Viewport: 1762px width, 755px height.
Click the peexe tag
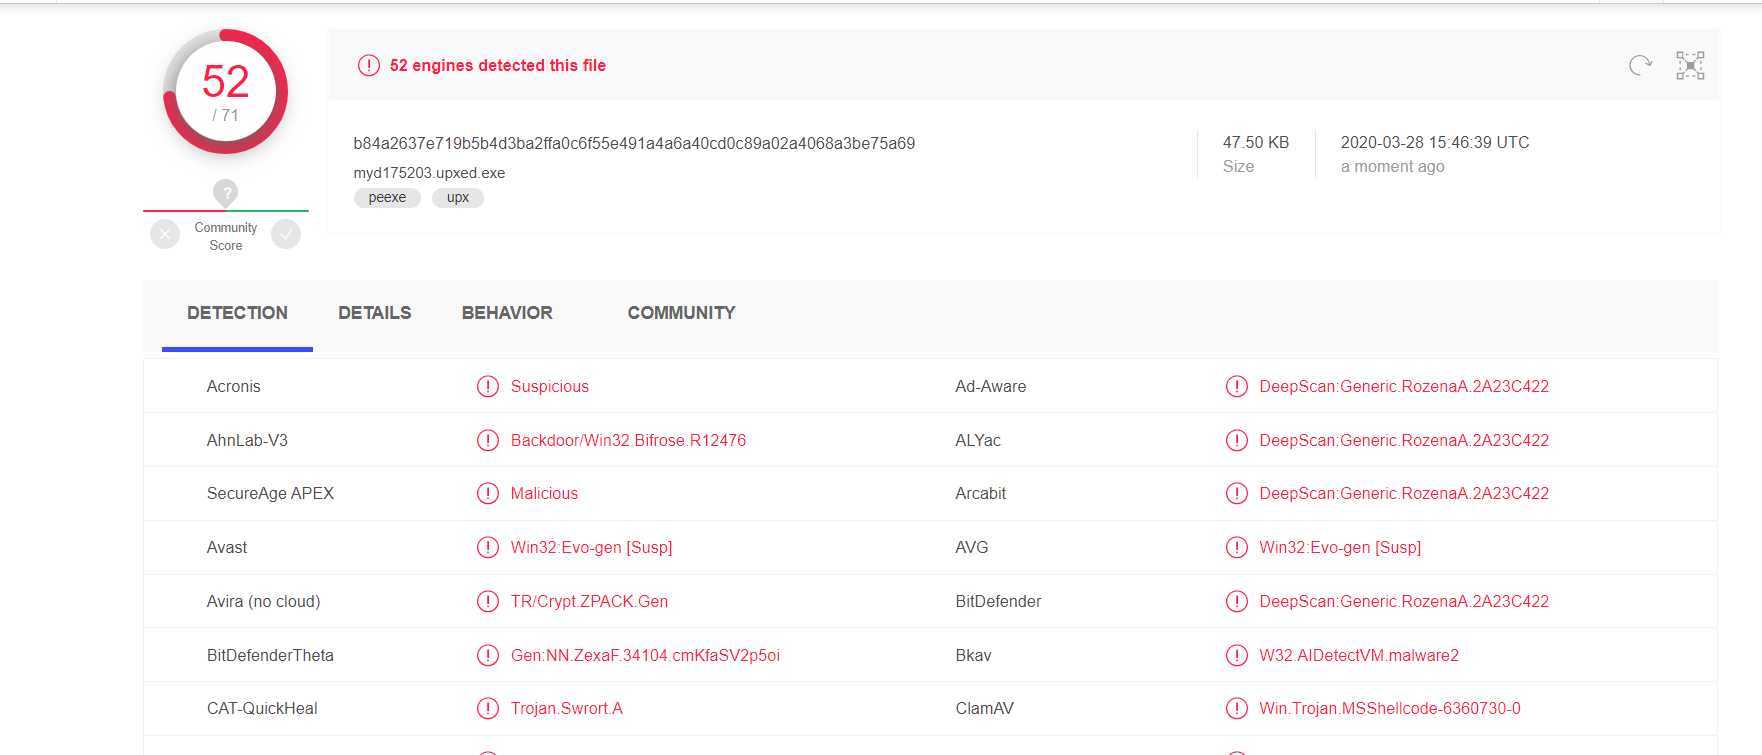tap(387, 197)
